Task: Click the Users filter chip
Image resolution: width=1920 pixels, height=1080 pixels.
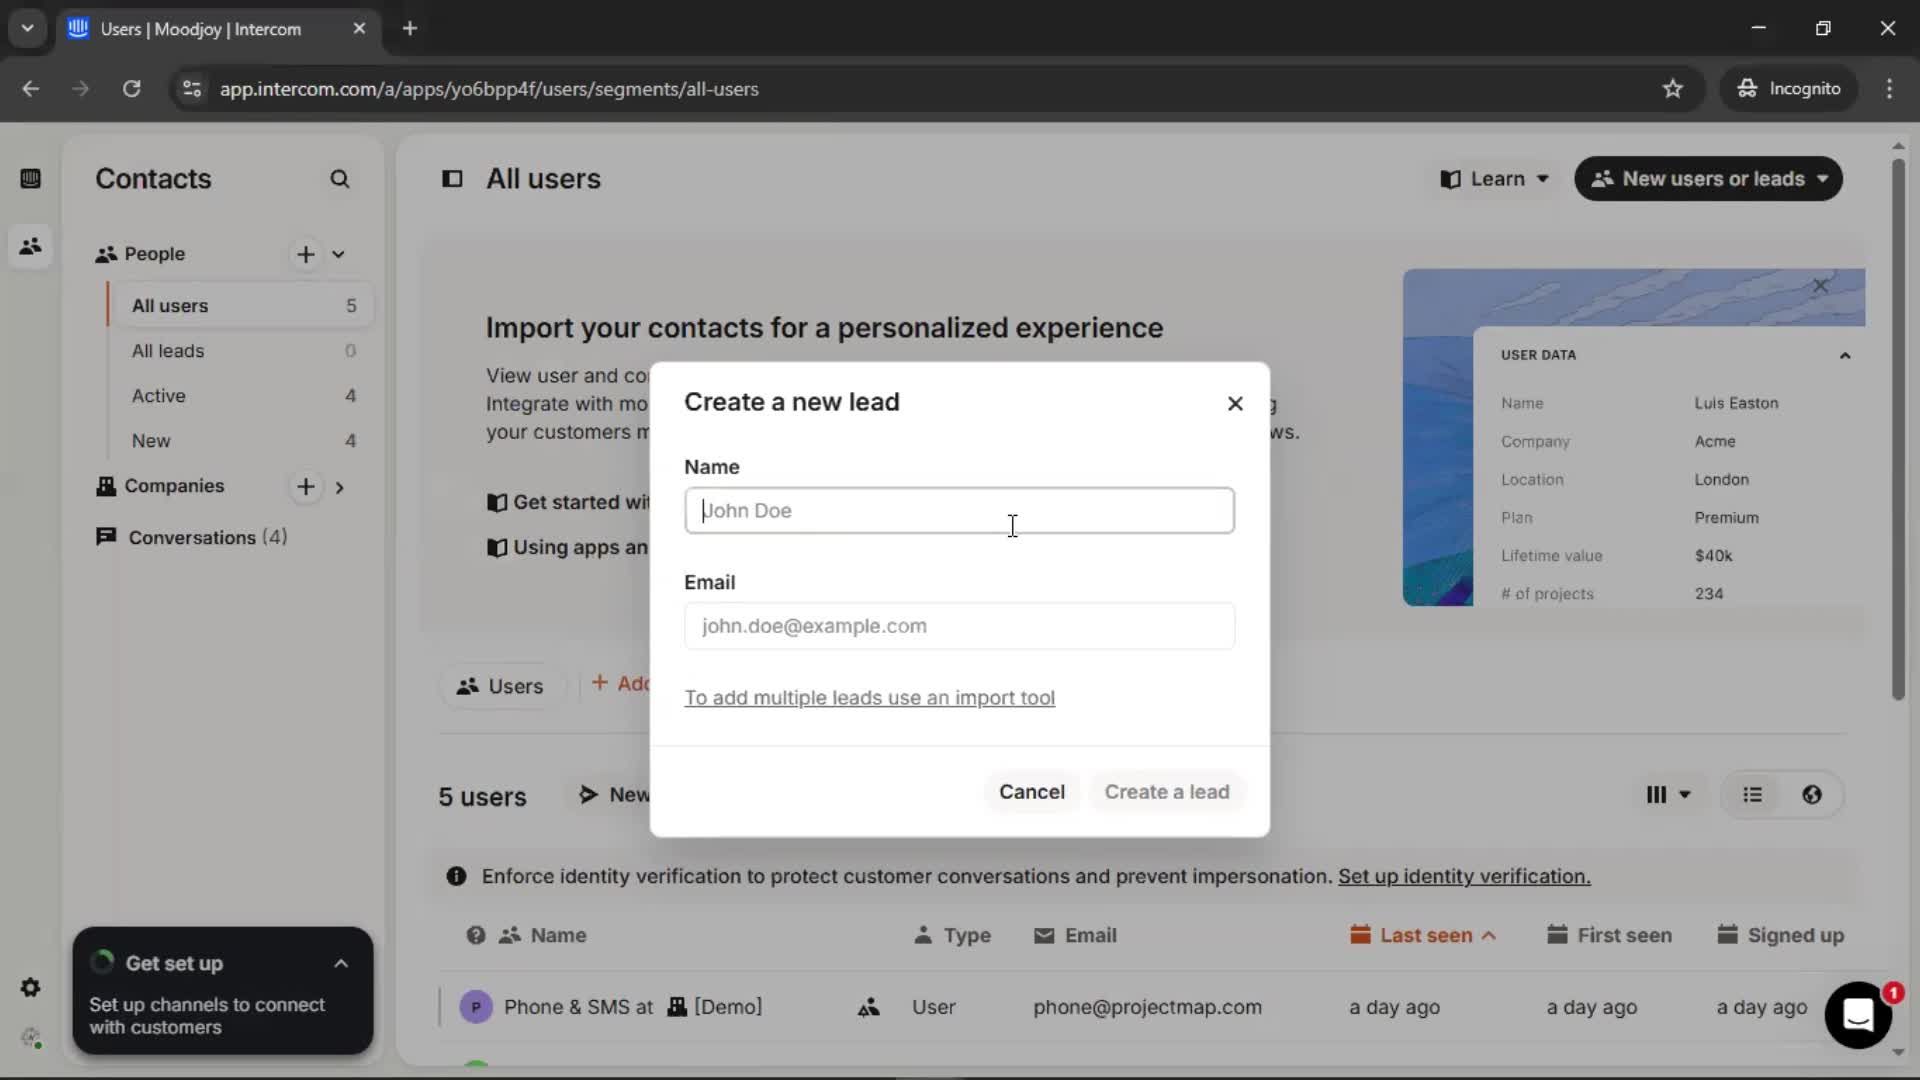Action: [x=500, y=686]
